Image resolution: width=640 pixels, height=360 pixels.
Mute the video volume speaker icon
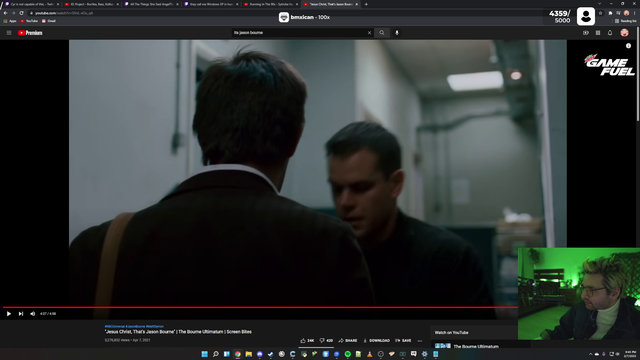(x=33, y=313)
